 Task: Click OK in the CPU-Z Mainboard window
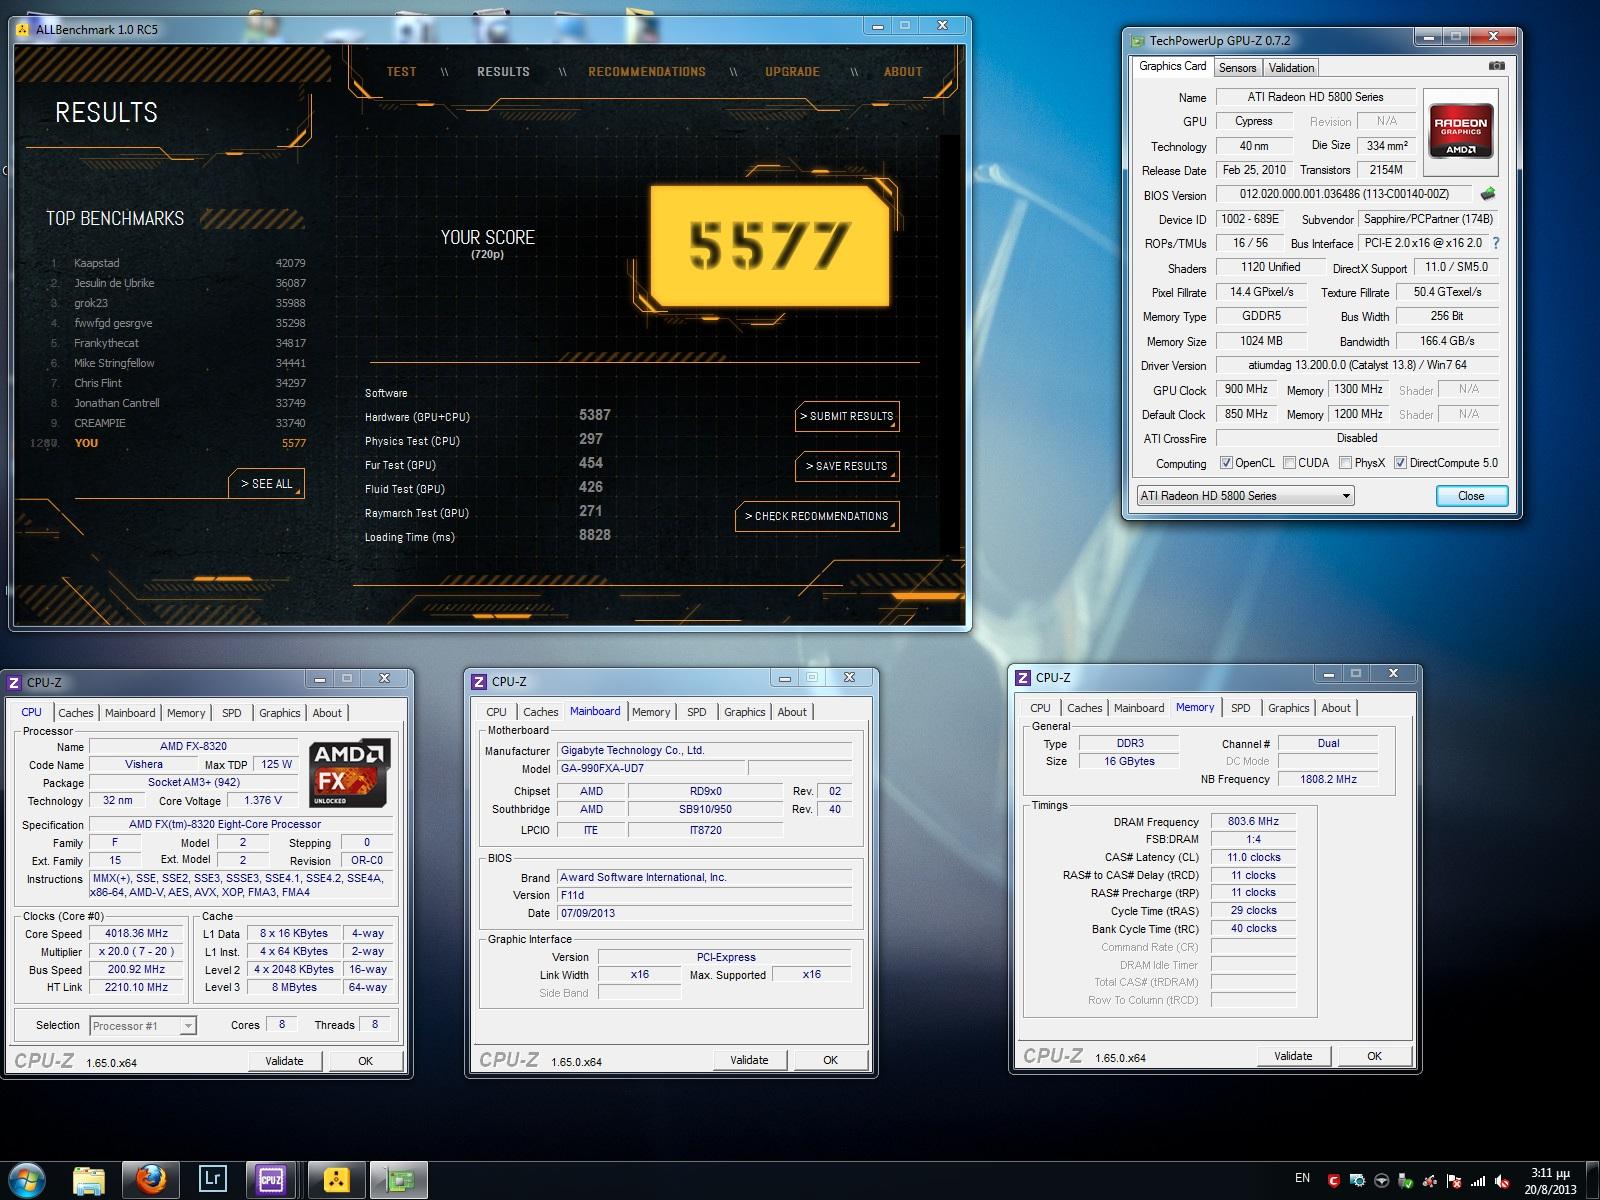pos(830,1060)
